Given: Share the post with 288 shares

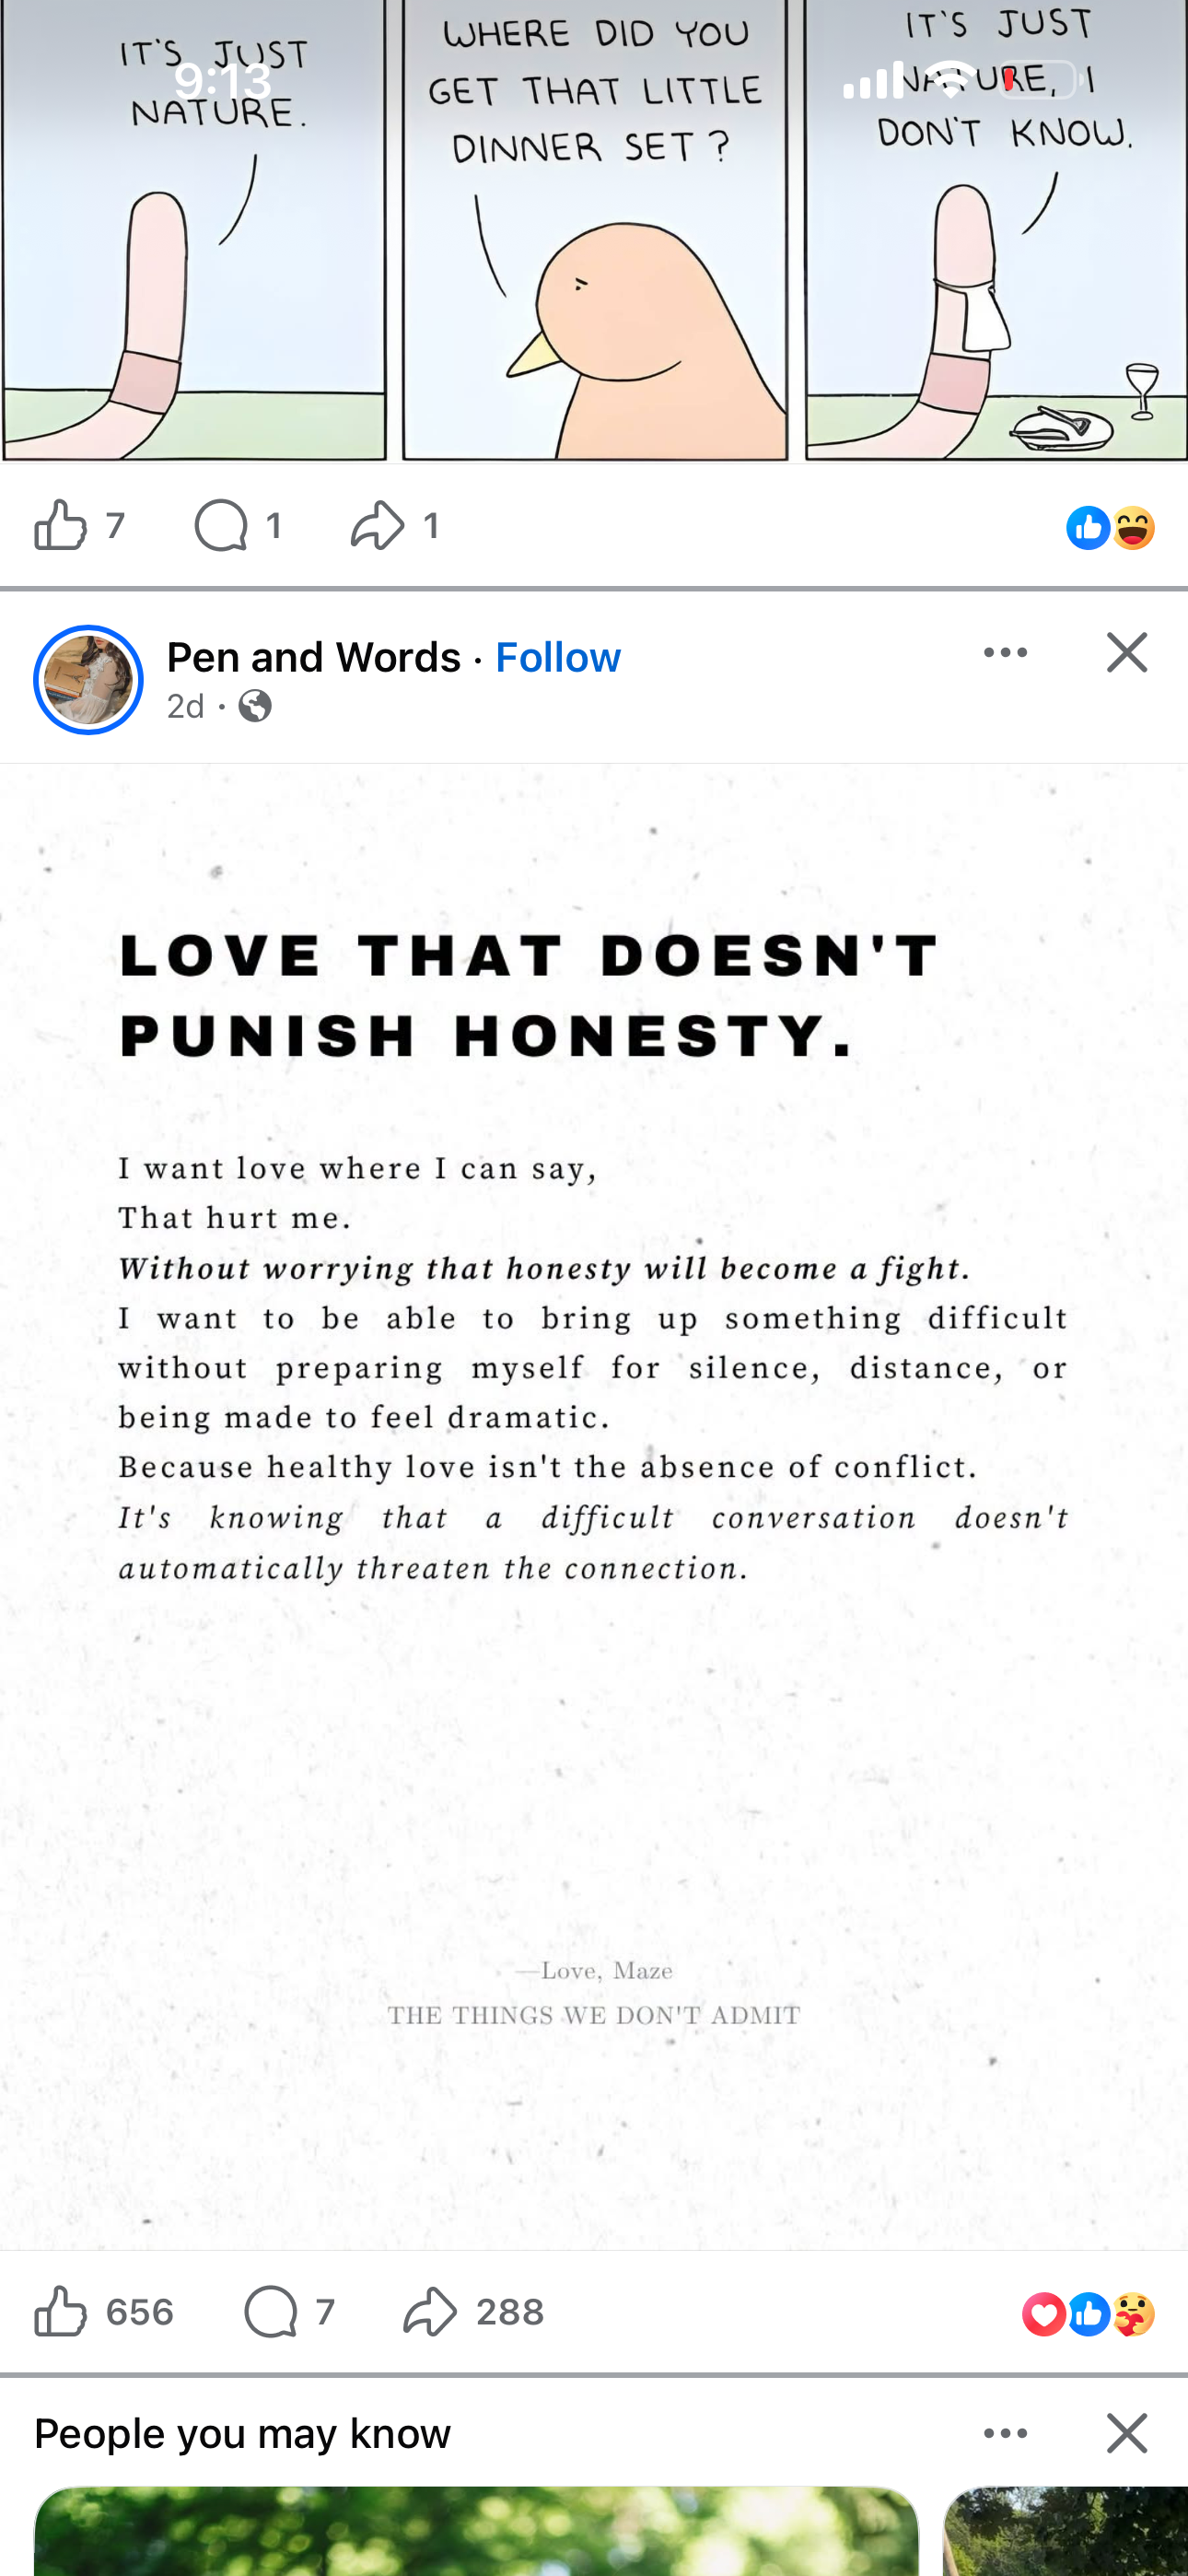Looking at the screenshot, I should click(473, 2312).
